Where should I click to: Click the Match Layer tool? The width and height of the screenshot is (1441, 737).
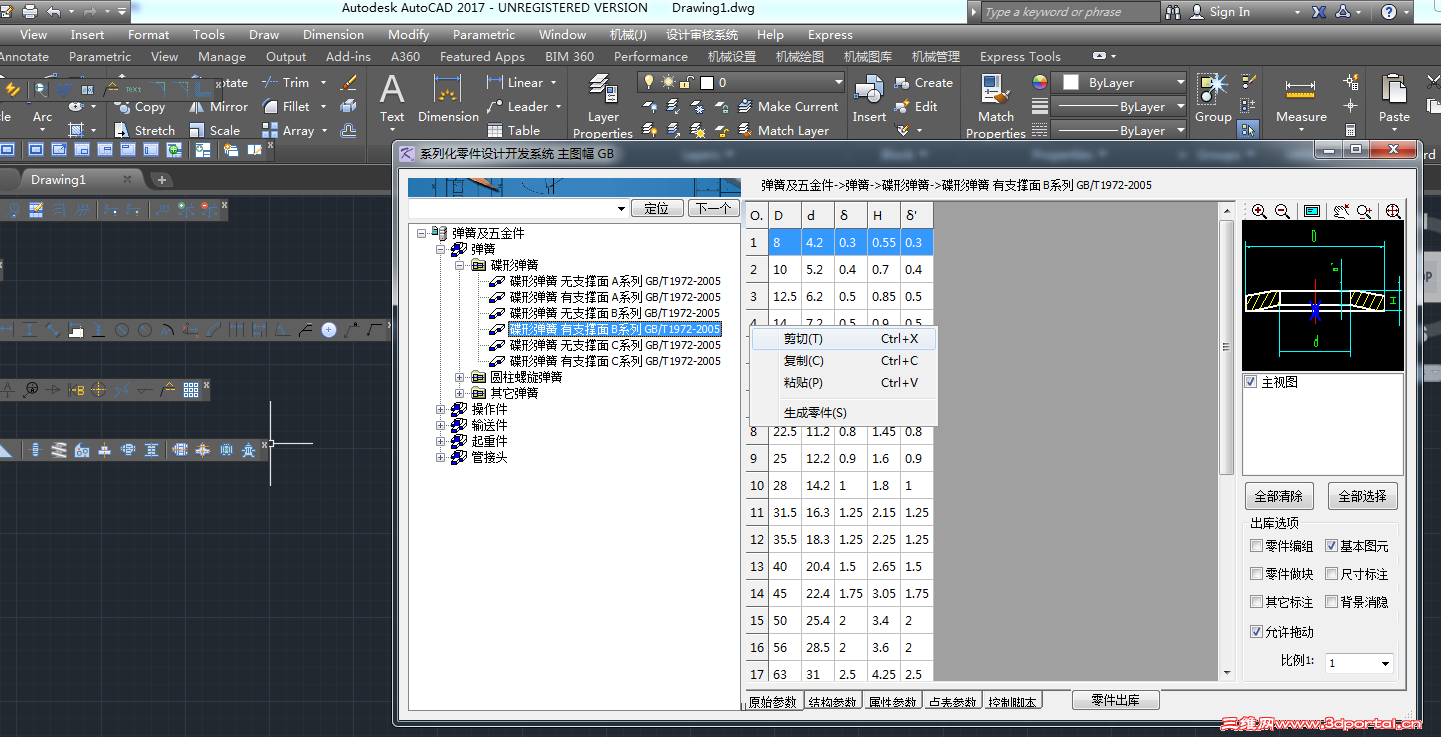783,131
